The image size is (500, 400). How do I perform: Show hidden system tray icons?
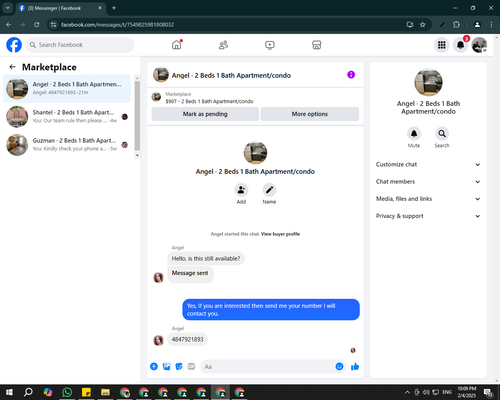[x=407, y=392]
